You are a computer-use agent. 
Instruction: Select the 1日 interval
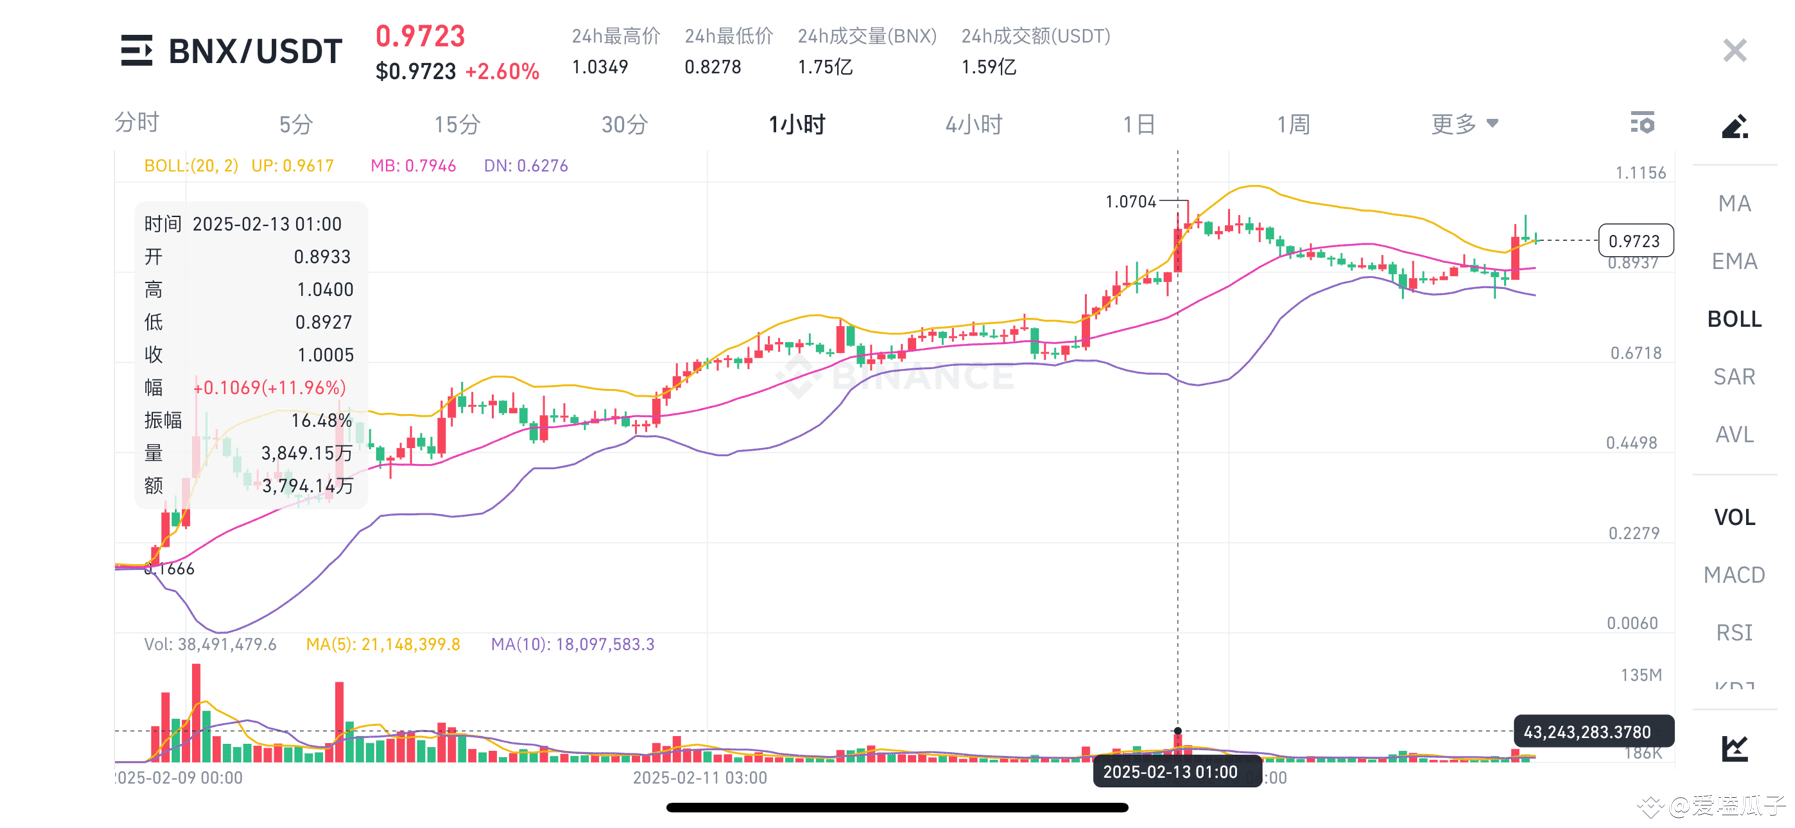point(1138,125)
